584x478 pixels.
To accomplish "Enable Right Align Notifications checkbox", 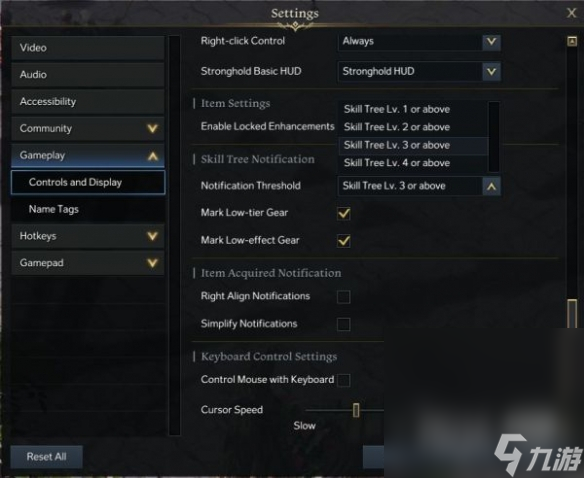I will point(343,297).
